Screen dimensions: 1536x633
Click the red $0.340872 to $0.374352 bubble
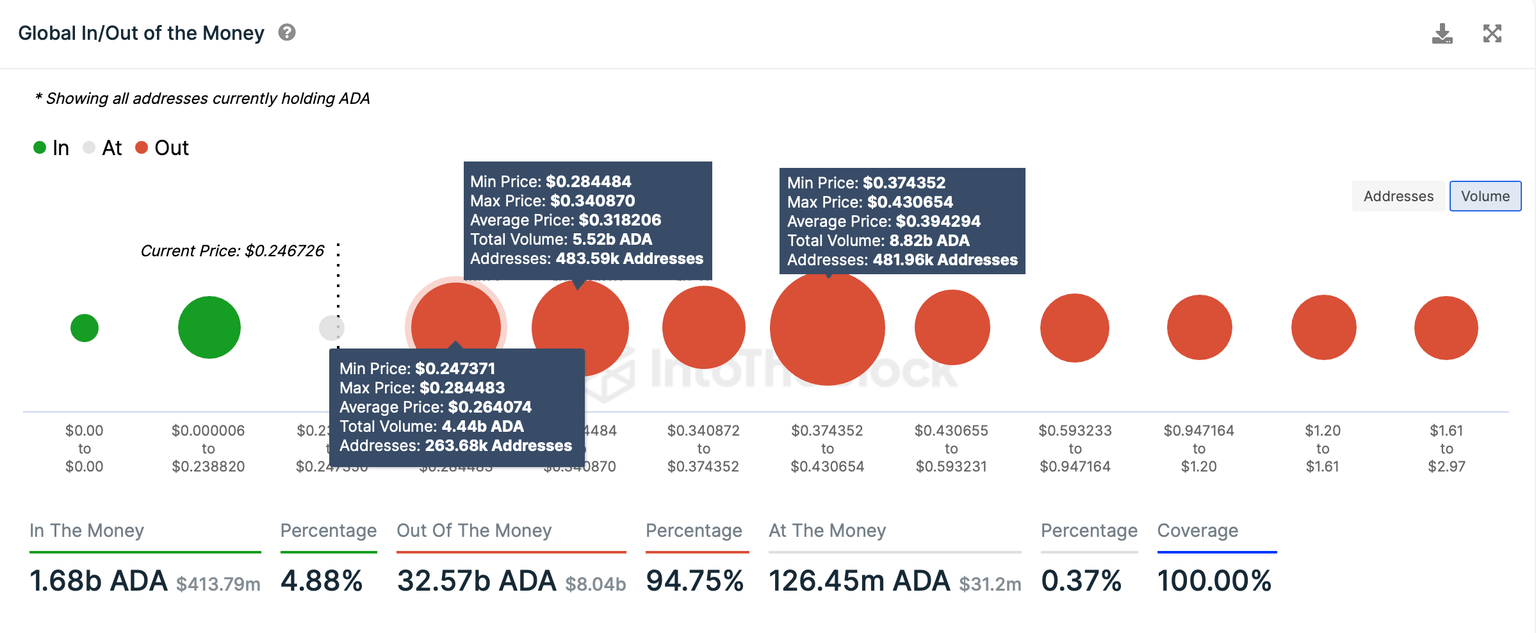(x=704, y=327)
